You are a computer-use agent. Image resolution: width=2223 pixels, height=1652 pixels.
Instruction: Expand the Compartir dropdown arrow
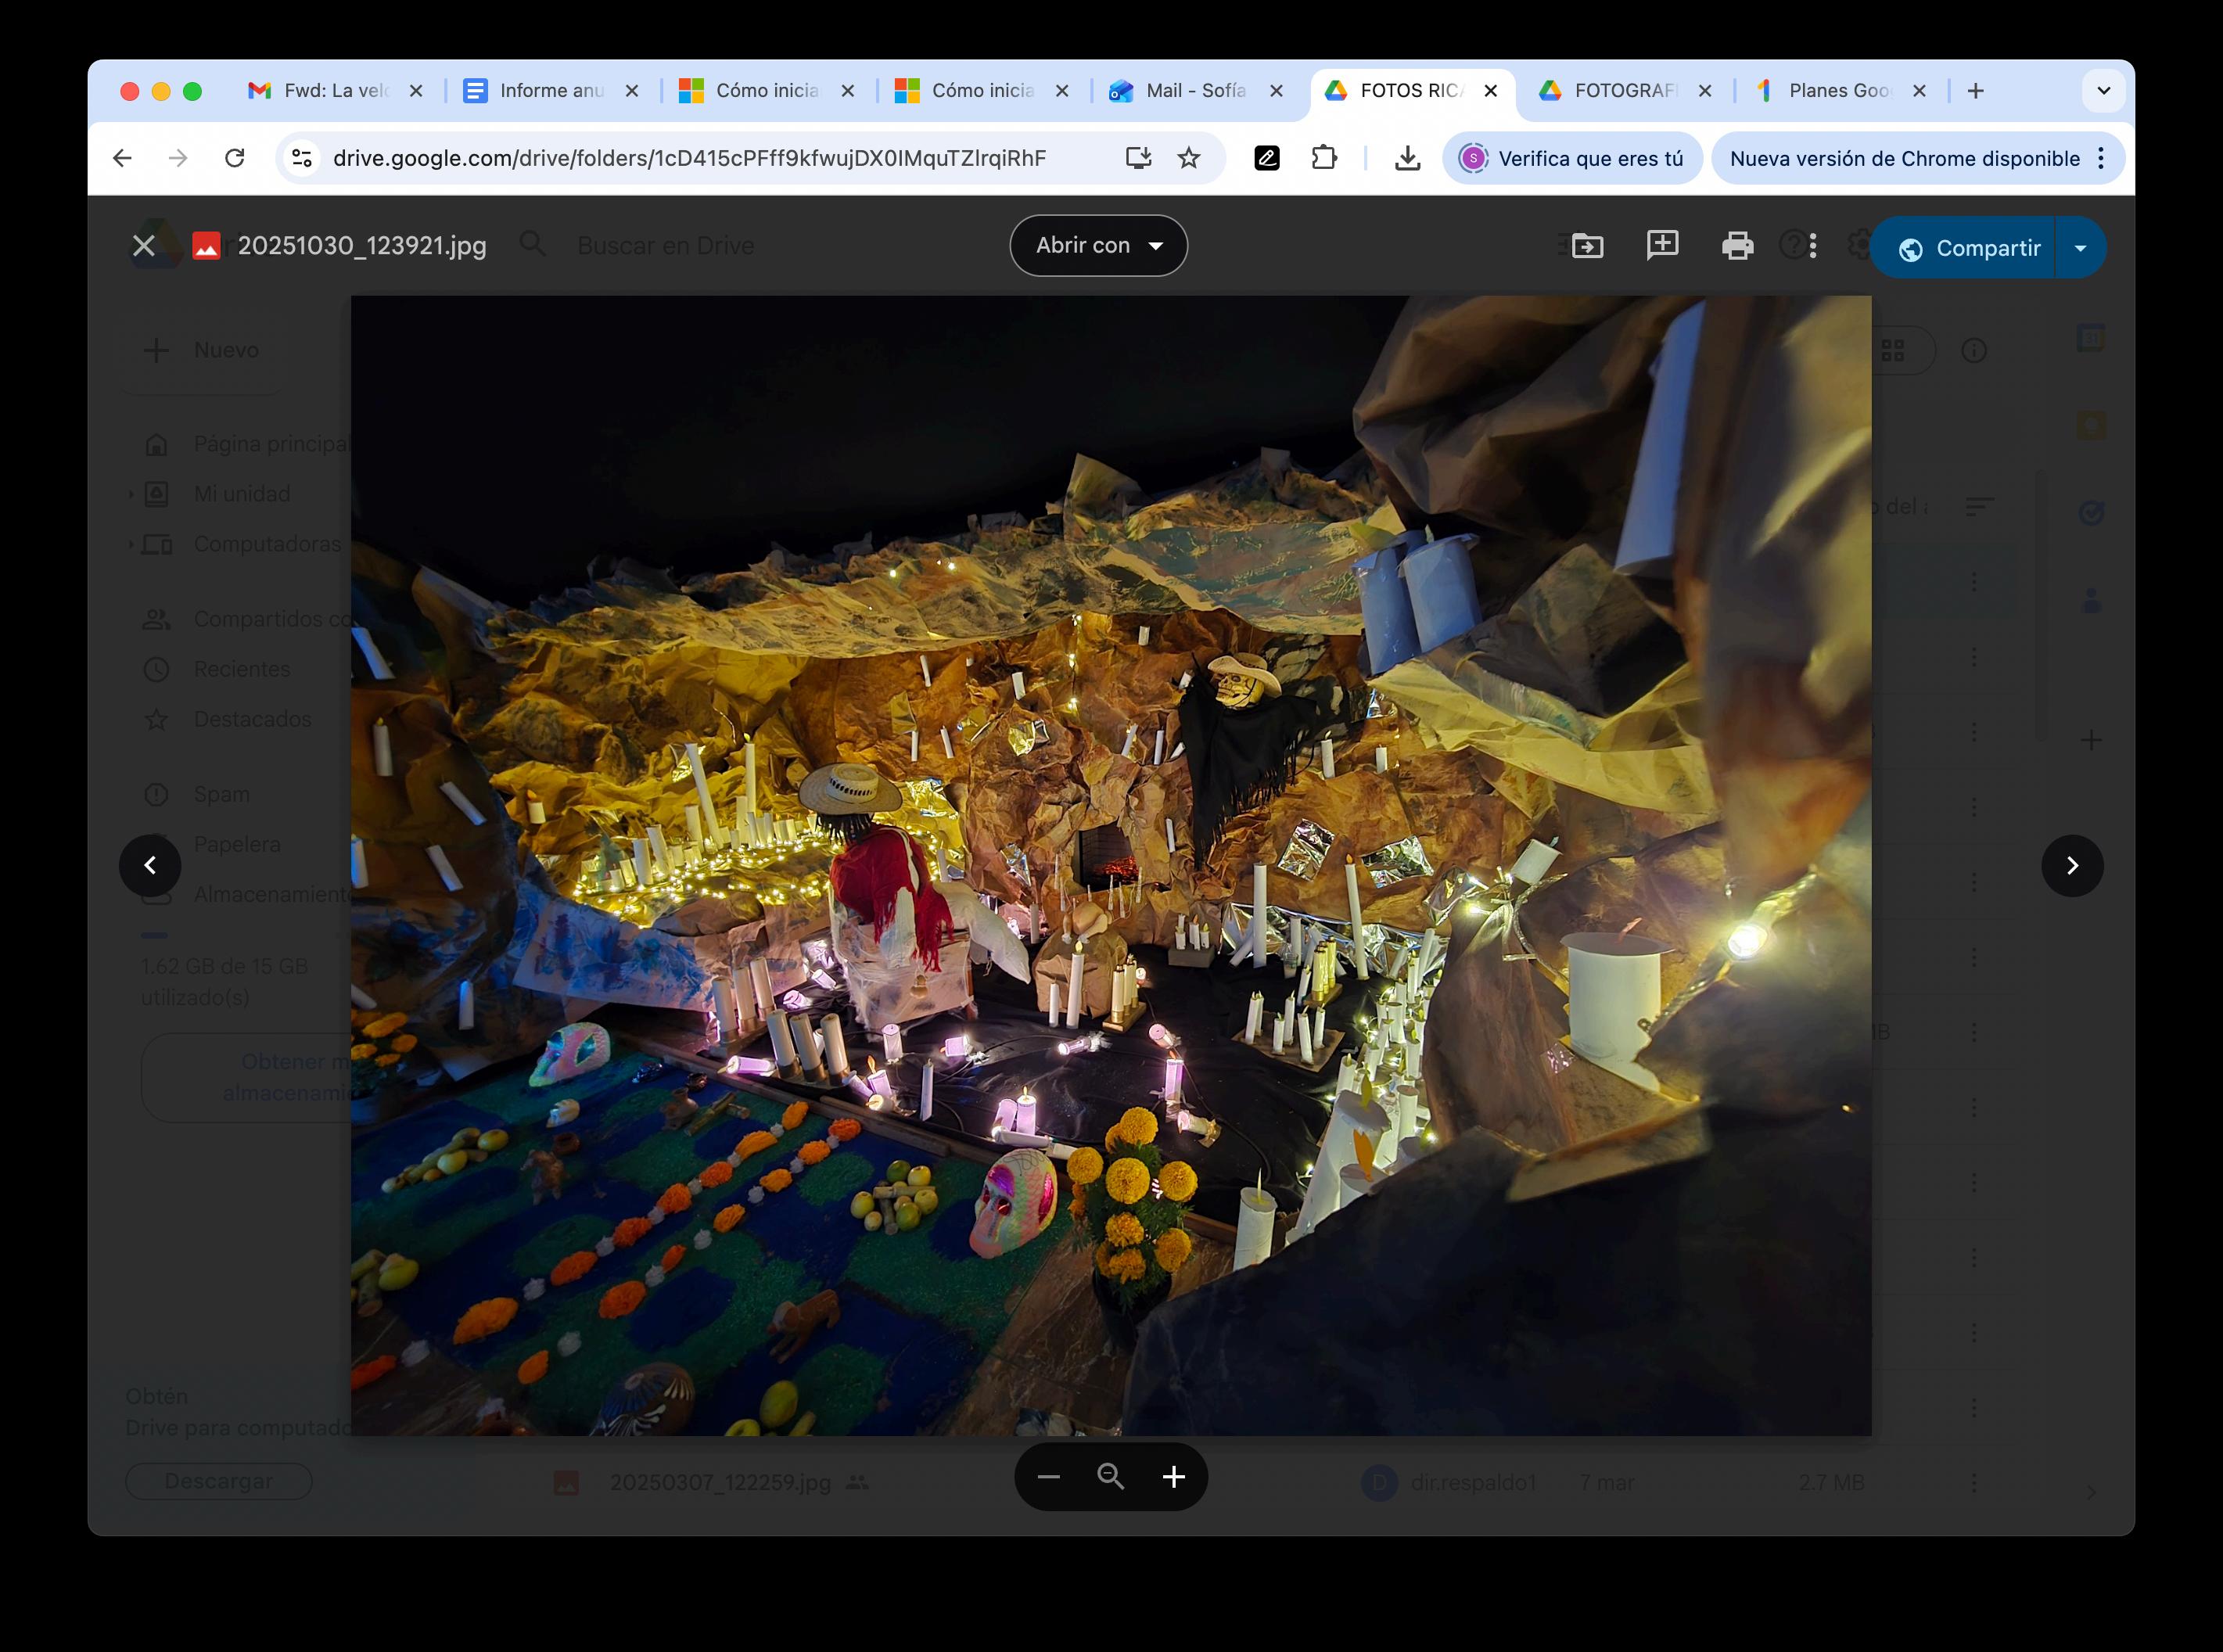click(x=2081, y=248)
